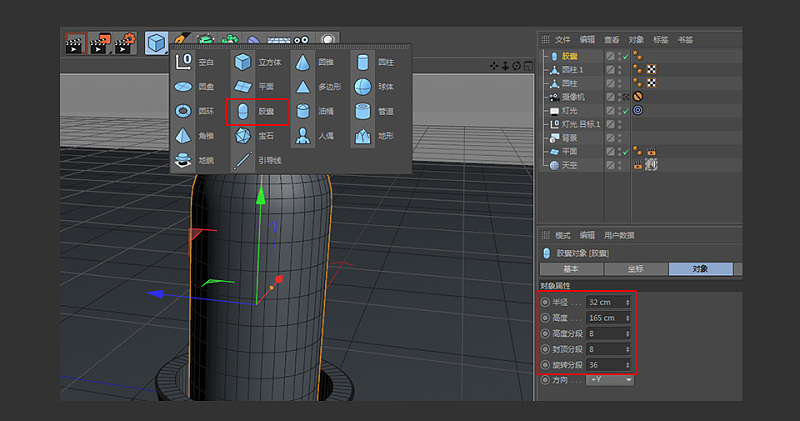
Task: Click the 高度 input field
Action: (x=604, y=317)
